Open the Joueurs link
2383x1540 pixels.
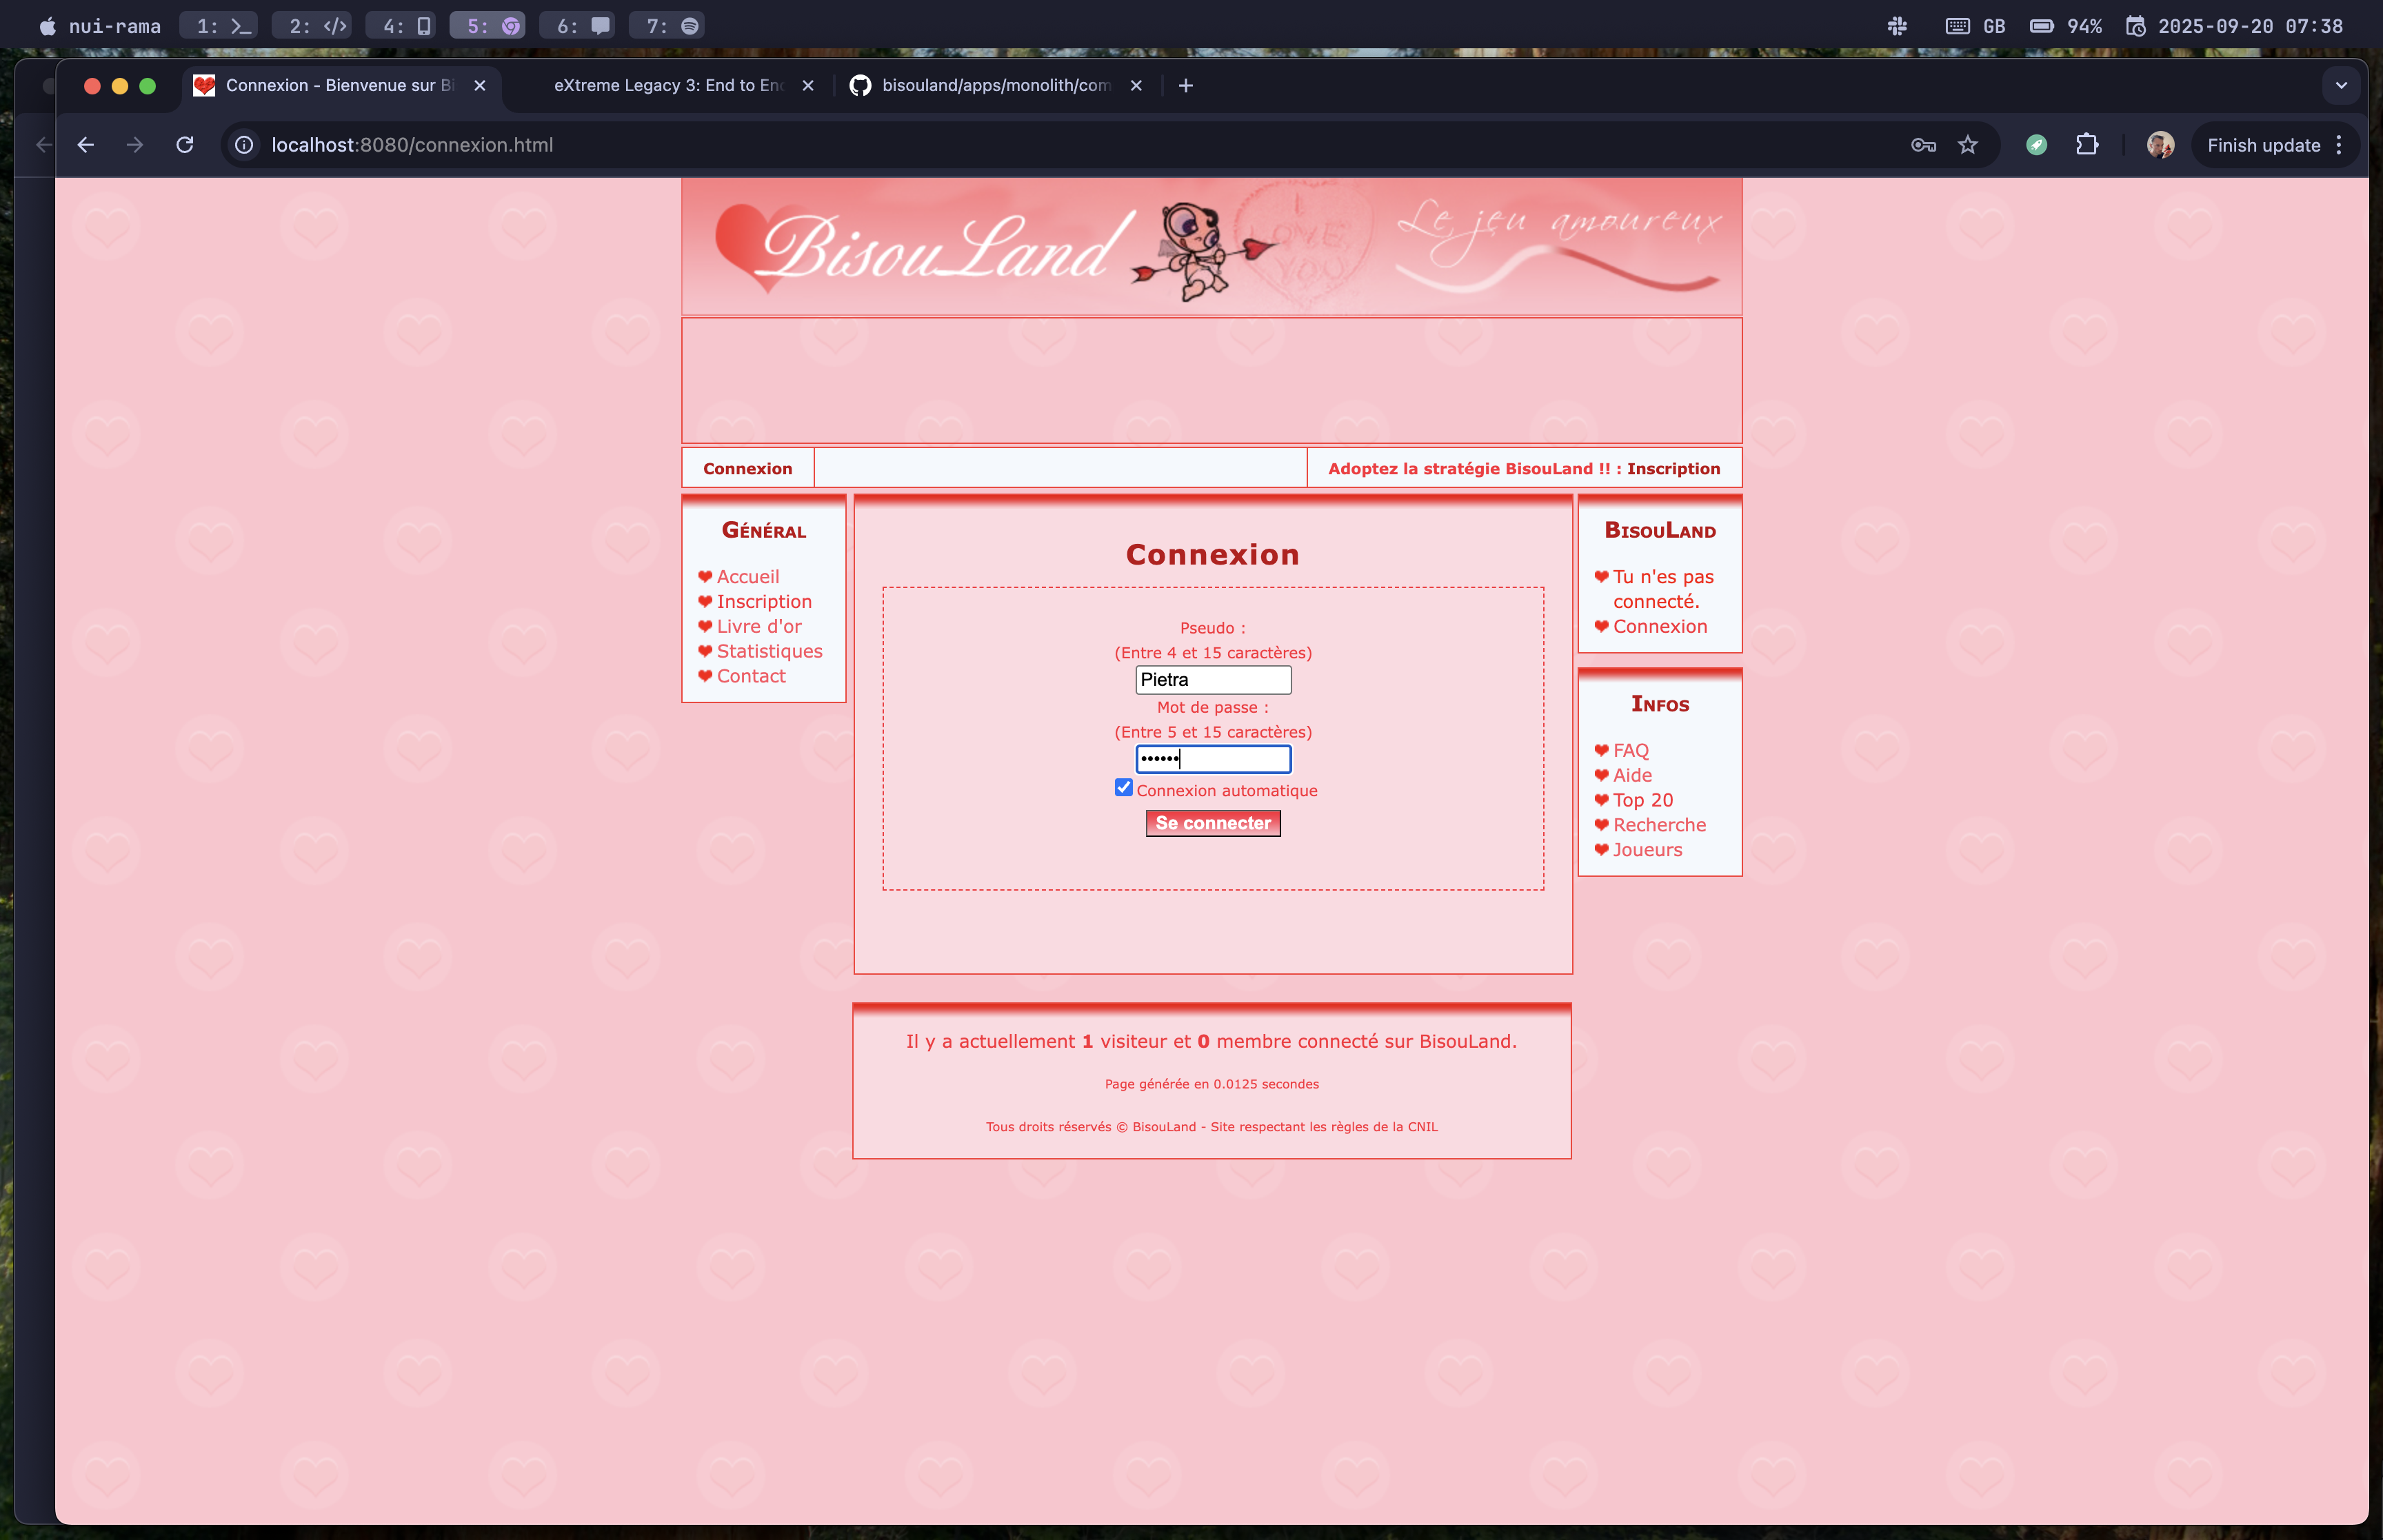coord(1647,851)
